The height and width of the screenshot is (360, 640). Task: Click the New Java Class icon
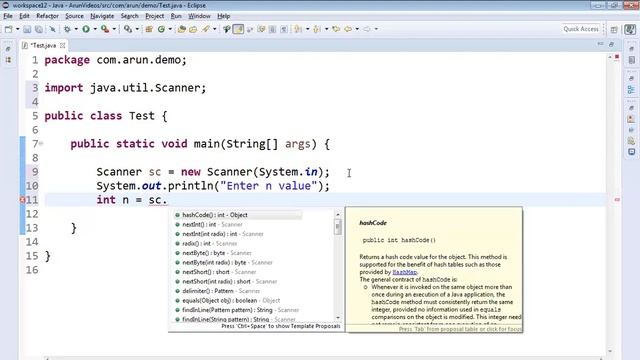(161, 29)
